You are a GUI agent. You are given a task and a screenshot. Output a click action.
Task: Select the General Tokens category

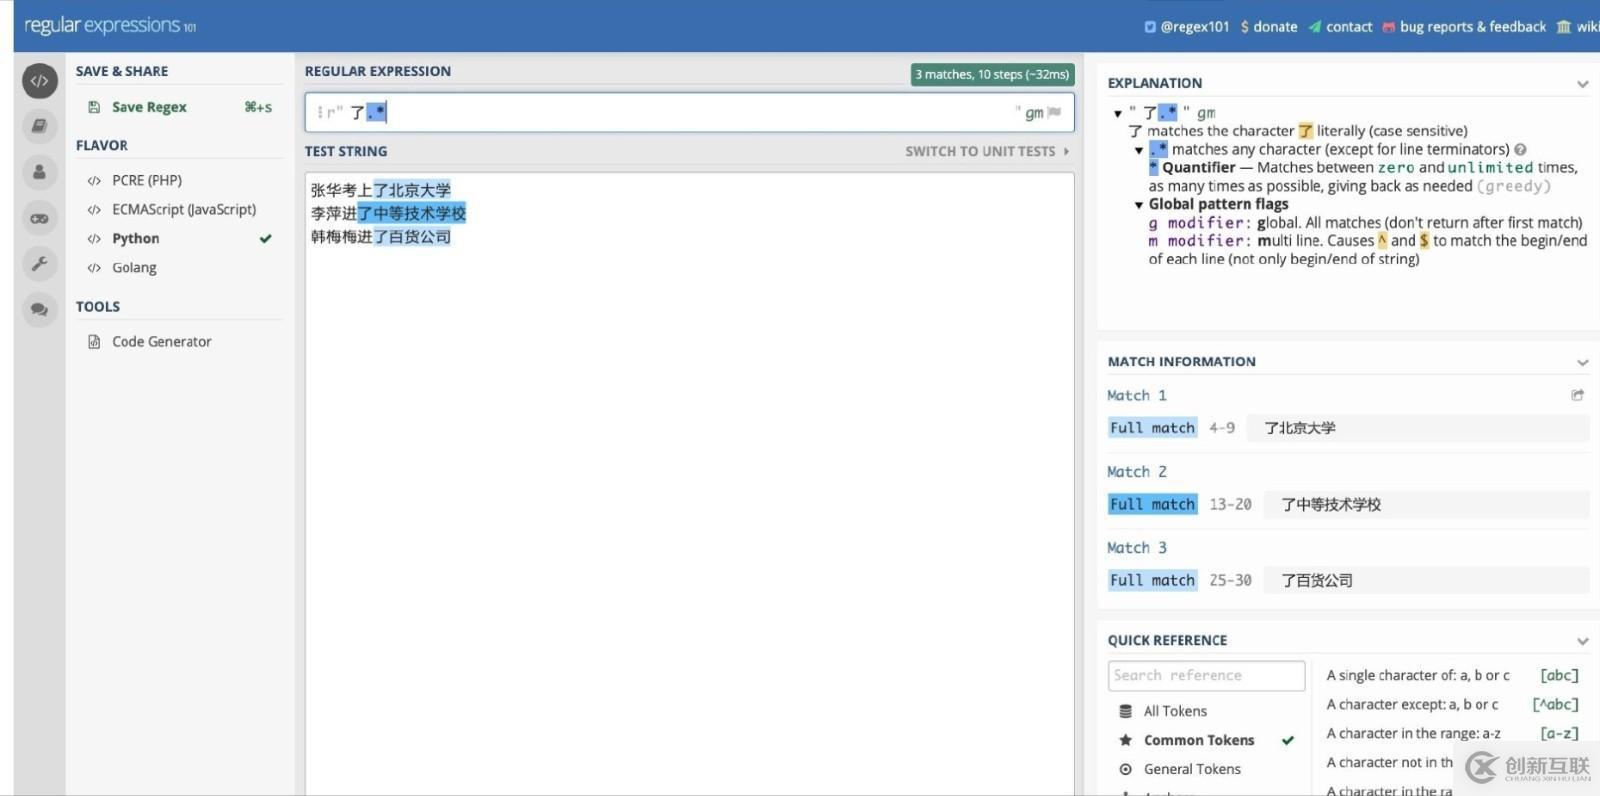pos(1192,769)
